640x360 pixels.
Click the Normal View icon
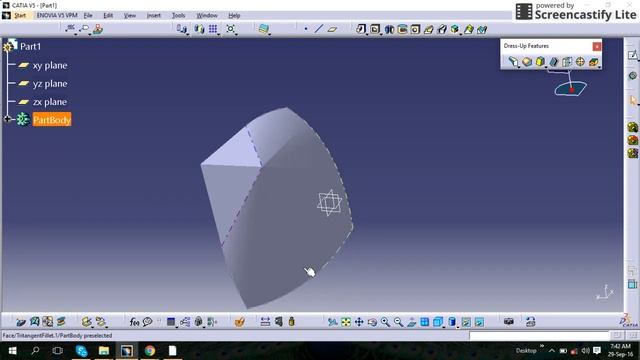click(x=411, y=322)
